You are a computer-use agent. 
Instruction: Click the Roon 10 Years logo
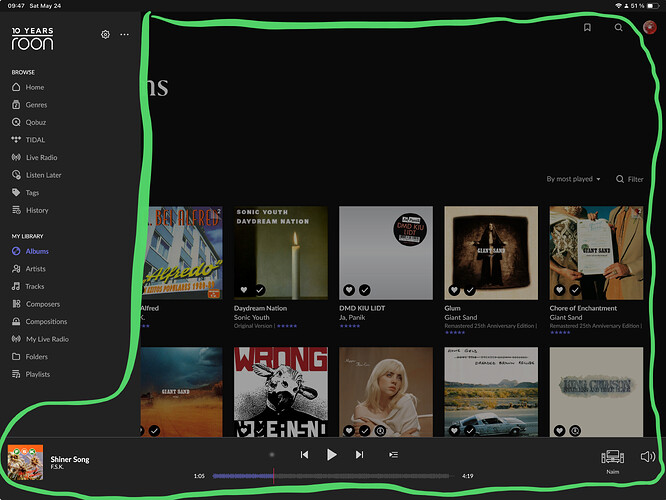coord(33,39)
